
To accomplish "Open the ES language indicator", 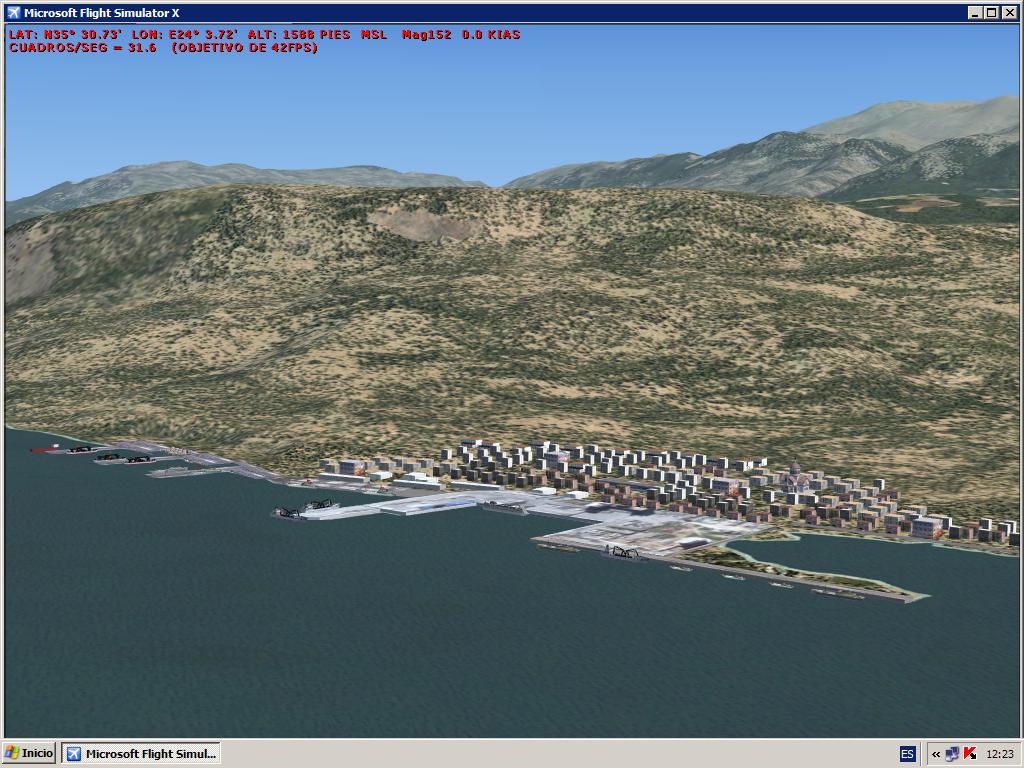I will 907,754.
